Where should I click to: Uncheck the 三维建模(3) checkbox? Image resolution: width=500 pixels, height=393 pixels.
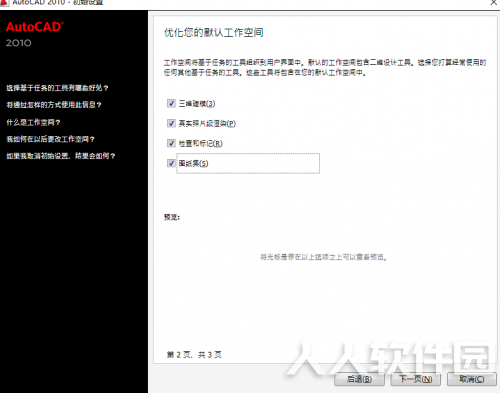[171, 103]
